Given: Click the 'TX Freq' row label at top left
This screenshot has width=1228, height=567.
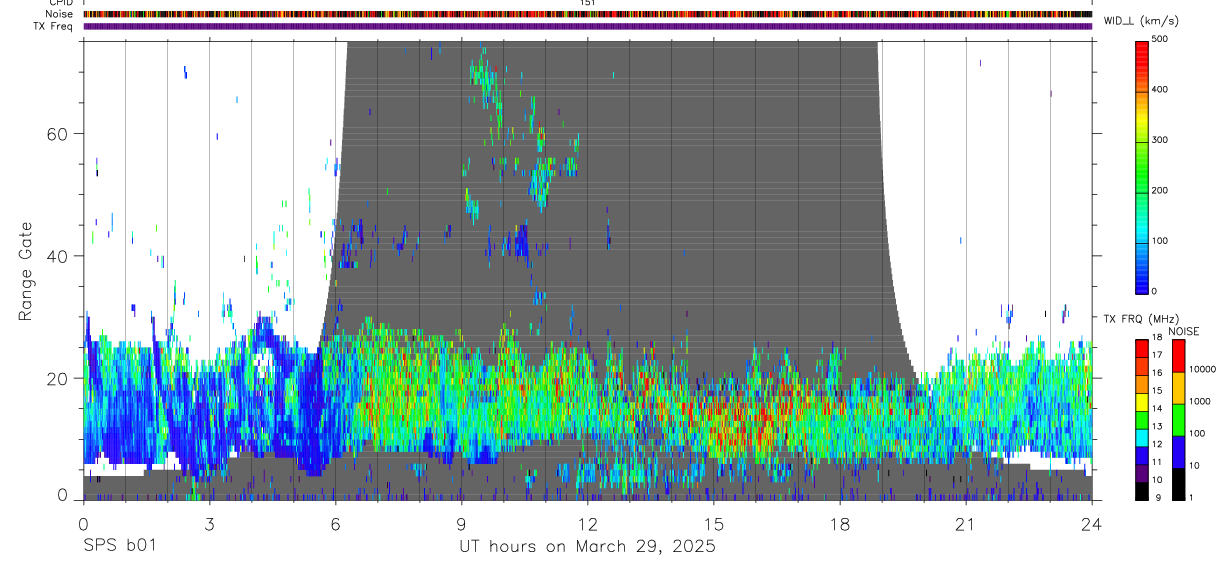Looking at the screenshot, I should (x=53, y=26).
